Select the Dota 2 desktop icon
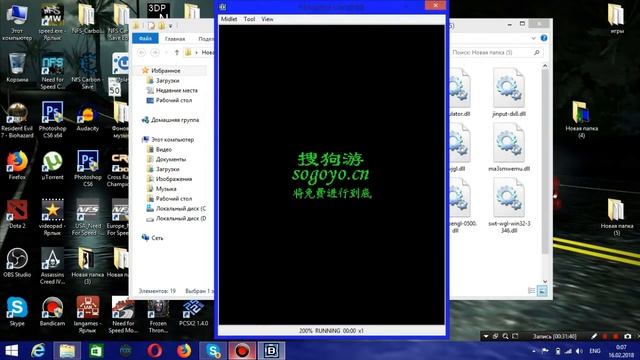Image resolution: width=640 pixels, height=360 pixels. coord(17,214)
